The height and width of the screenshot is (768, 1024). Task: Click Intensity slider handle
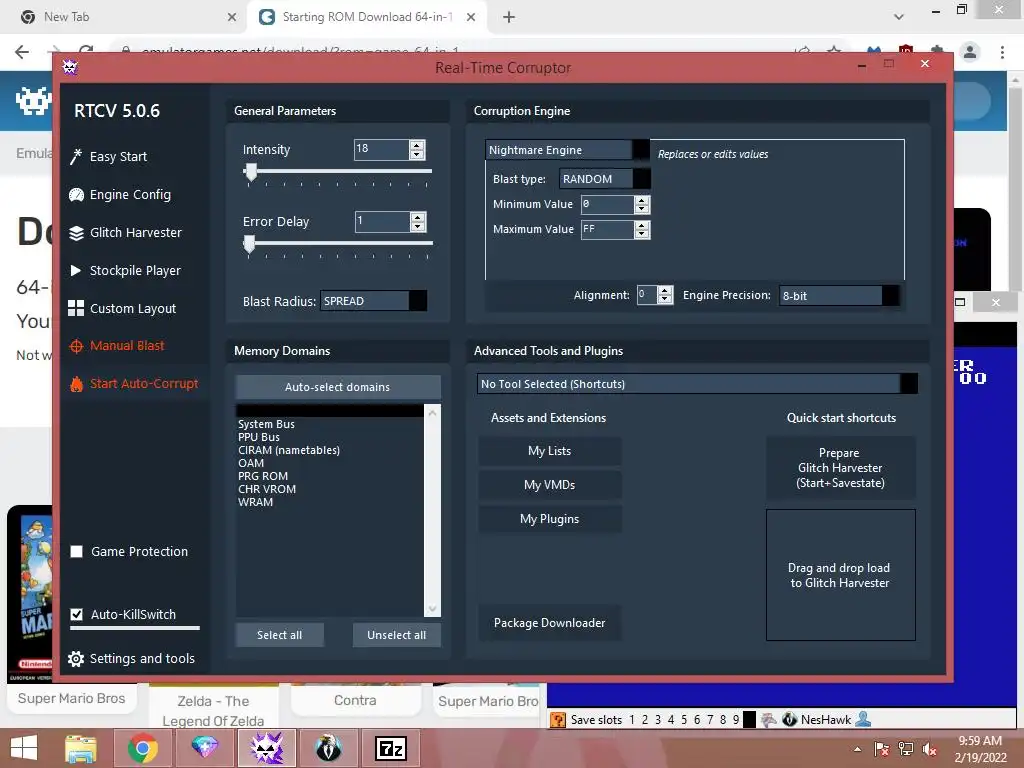click(250, 172)
